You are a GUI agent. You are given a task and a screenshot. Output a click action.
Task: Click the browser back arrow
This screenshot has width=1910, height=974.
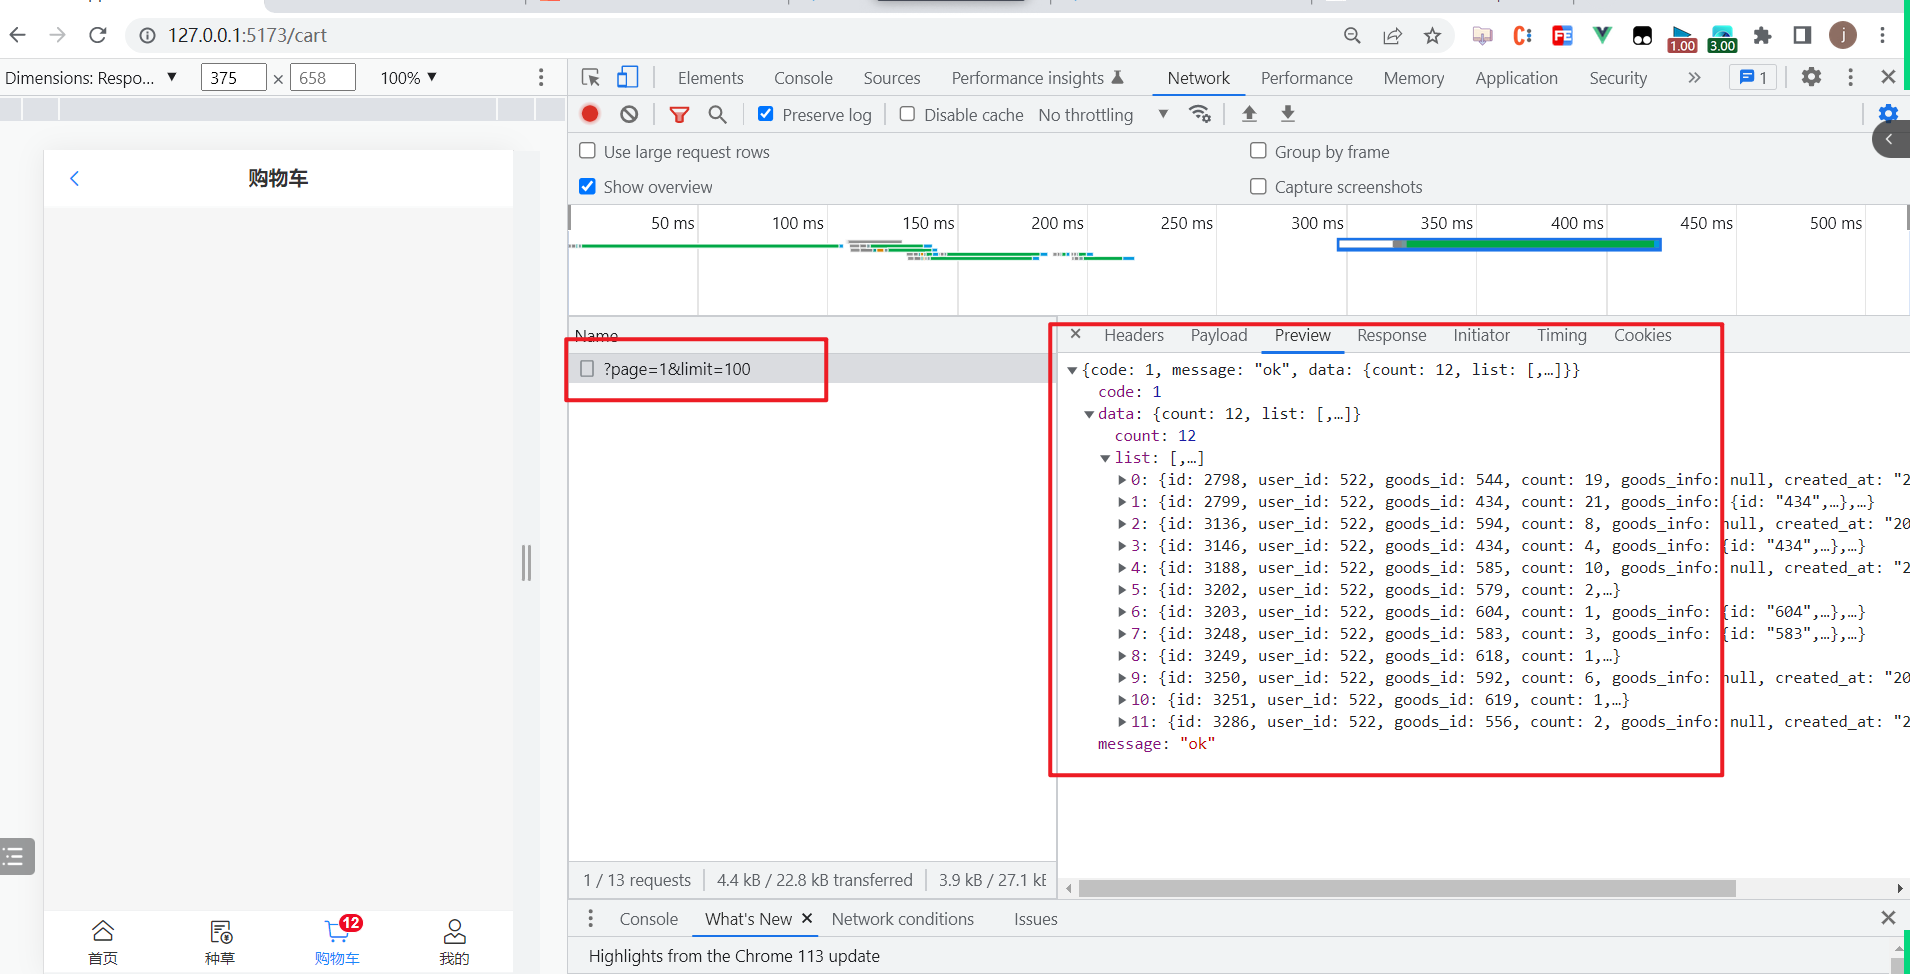[x=17, y=35]
